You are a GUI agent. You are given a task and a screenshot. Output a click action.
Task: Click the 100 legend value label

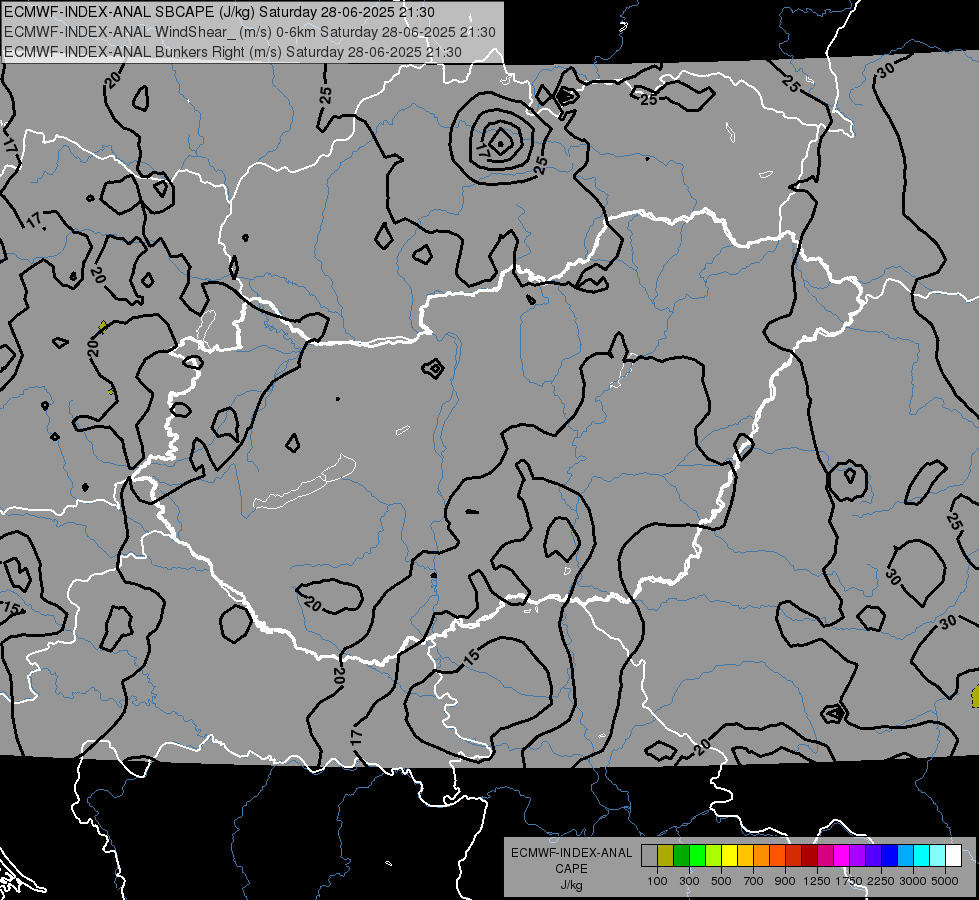[657, 881]
